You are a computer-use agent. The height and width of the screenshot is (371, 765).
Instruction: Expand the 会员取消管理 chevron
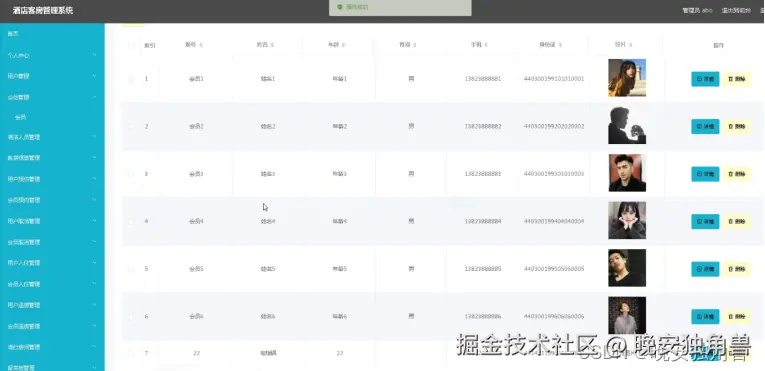point(94,242)
